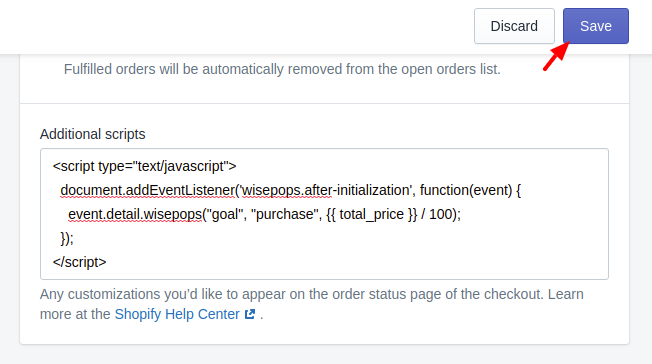
Task: Click the external link icon after Help Center
Action: 250,314
